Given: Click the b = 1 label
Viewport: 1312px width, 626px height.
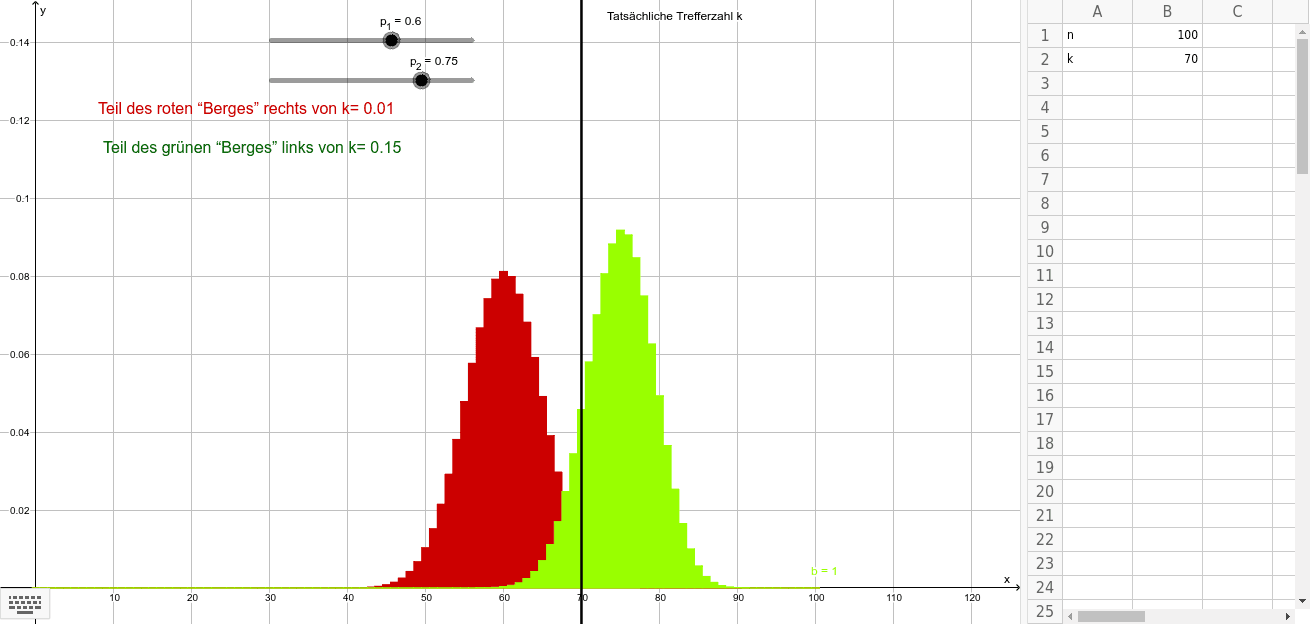Looking at the screenshot, I should [x=824, y=571].
